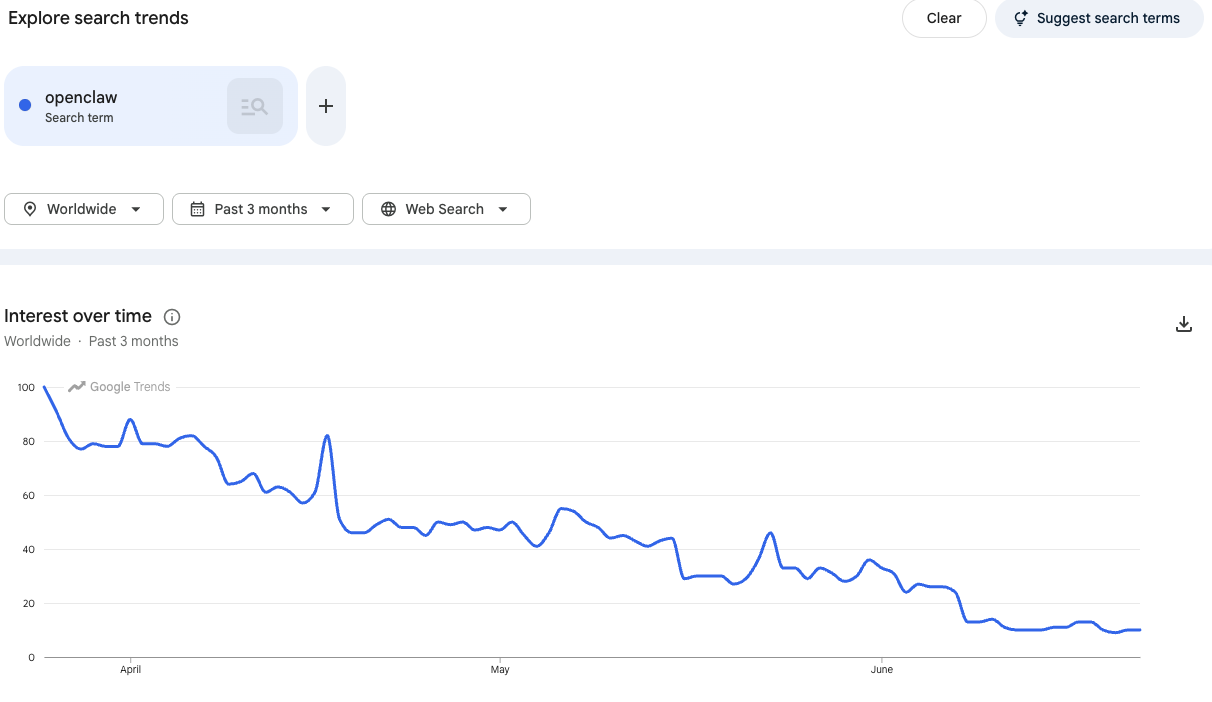Click the 'Worldwide · Past 3 months' subtitle
Viewport: 1212px width, 702px height.
91,341
